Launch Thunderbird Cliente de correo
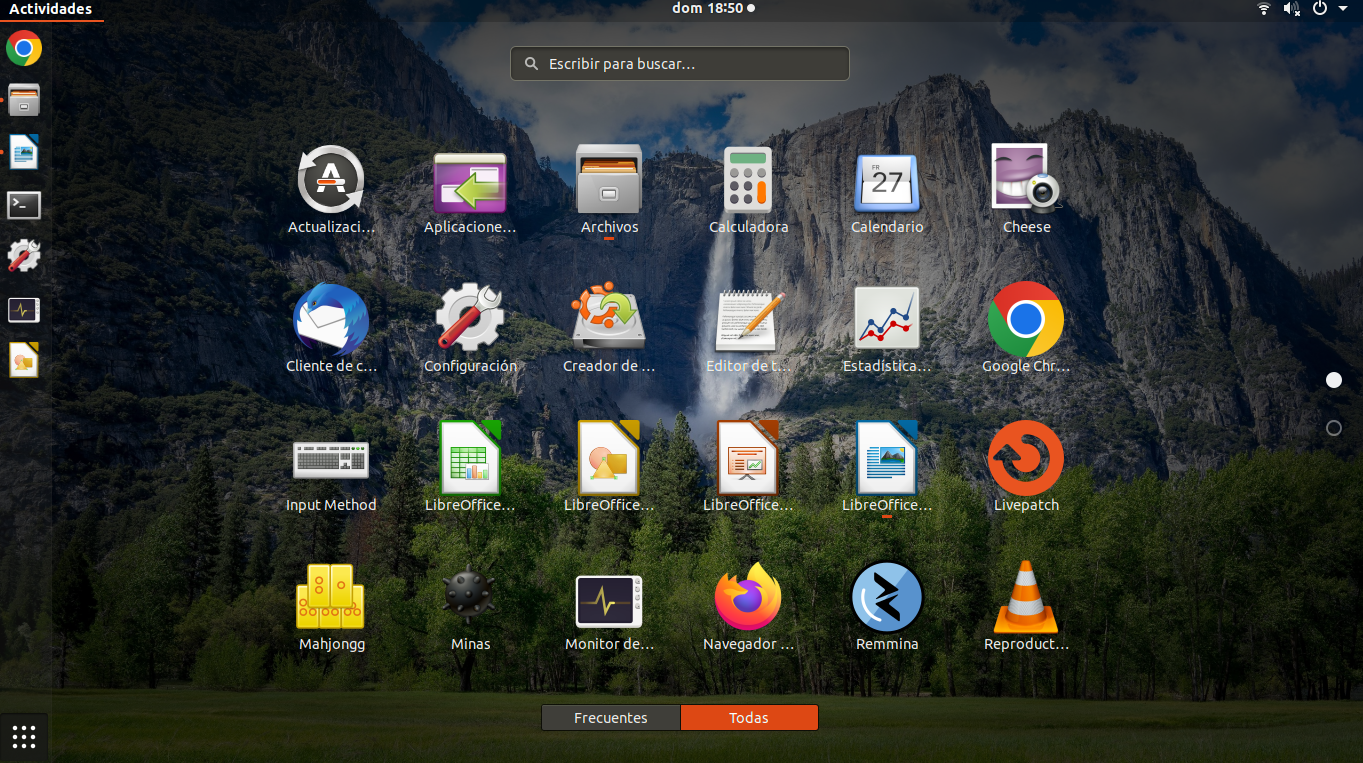Screen dimensions: 1363x763 331,319
